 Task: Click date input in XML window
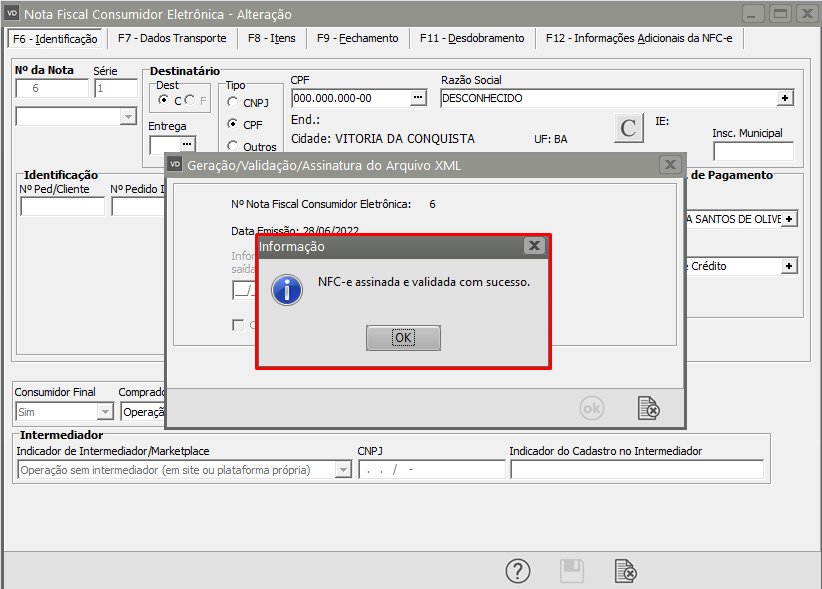(x=244, y=290)
